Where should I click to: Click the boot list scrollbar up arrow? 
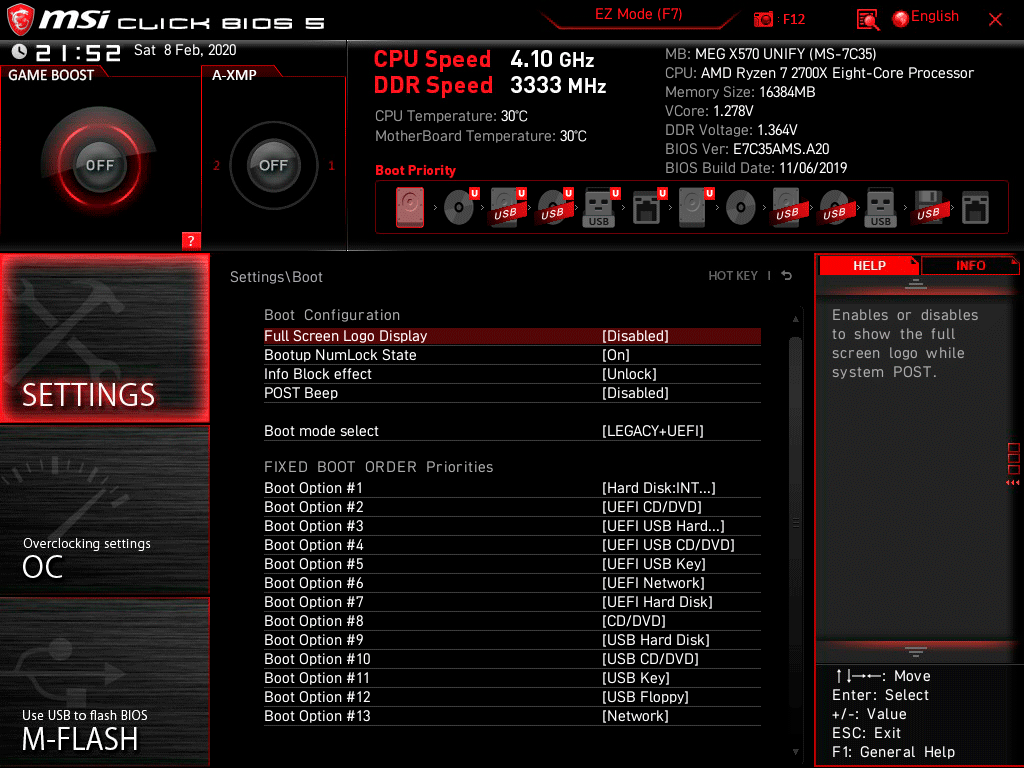point(795,319)
